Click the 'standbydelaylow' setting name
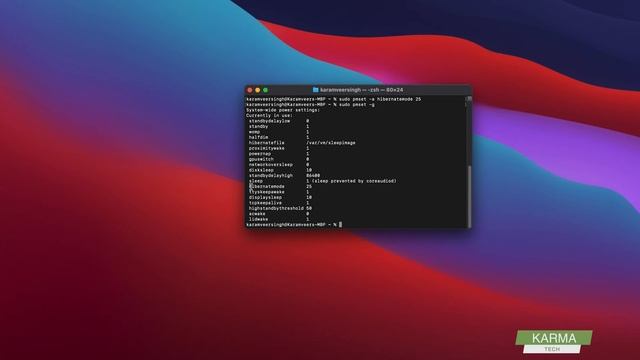The image size is (640, 360). point(269,121)
